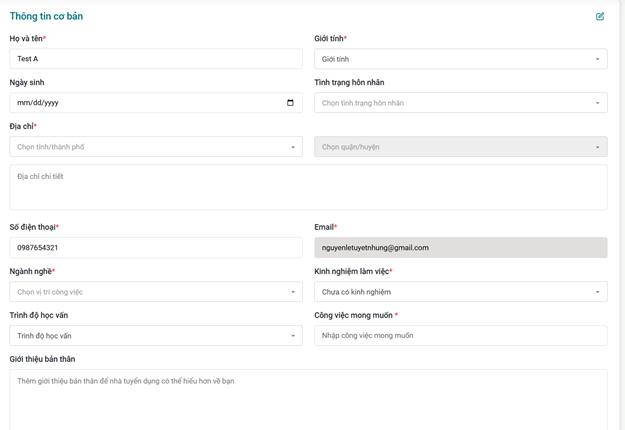Image resolution: width=625 pixels, height=430 pixels.
Task: Select the dd segment of the birth date
Action: (36, 103)
